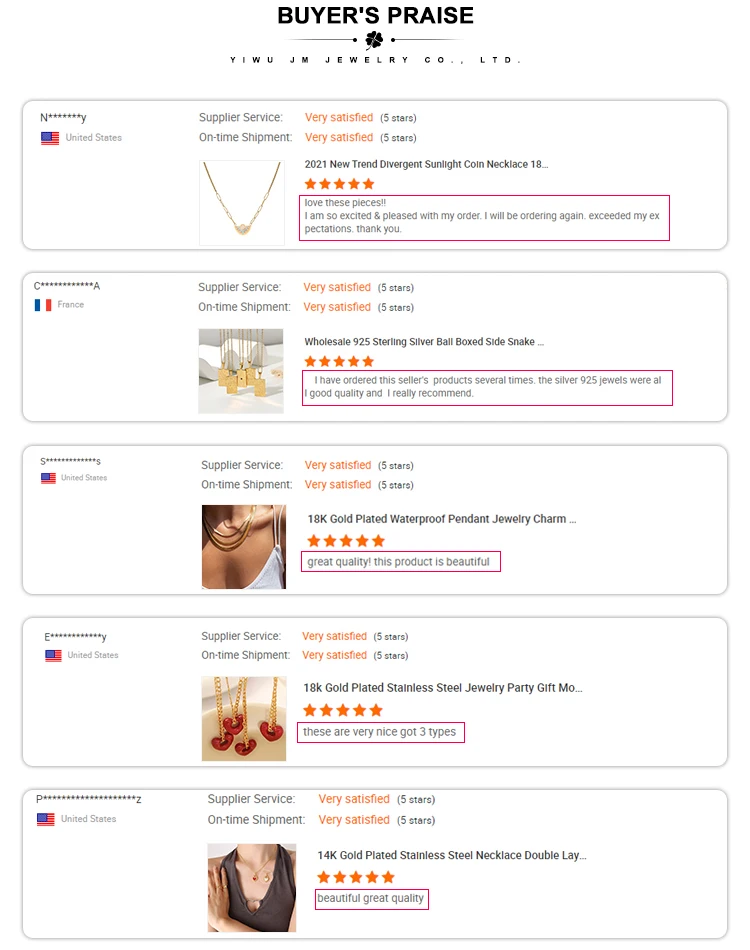The height and width of the screenshot is (950, 750).
Task: Open the red heart pendant thumbnail
Action: coord(243,718)
